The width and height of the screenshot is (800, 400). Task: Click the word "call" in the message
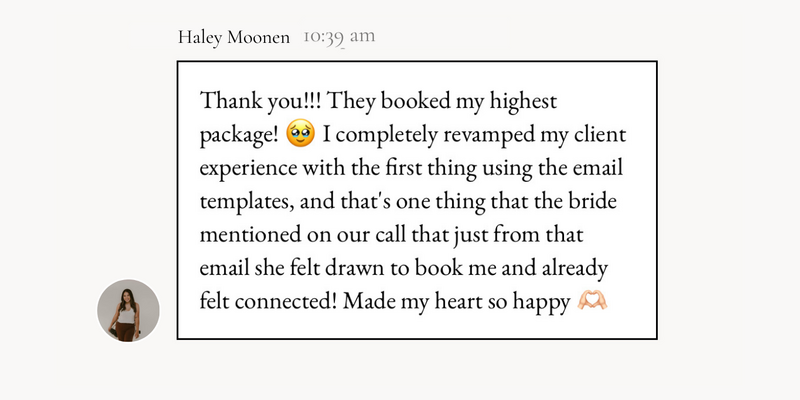385,235
